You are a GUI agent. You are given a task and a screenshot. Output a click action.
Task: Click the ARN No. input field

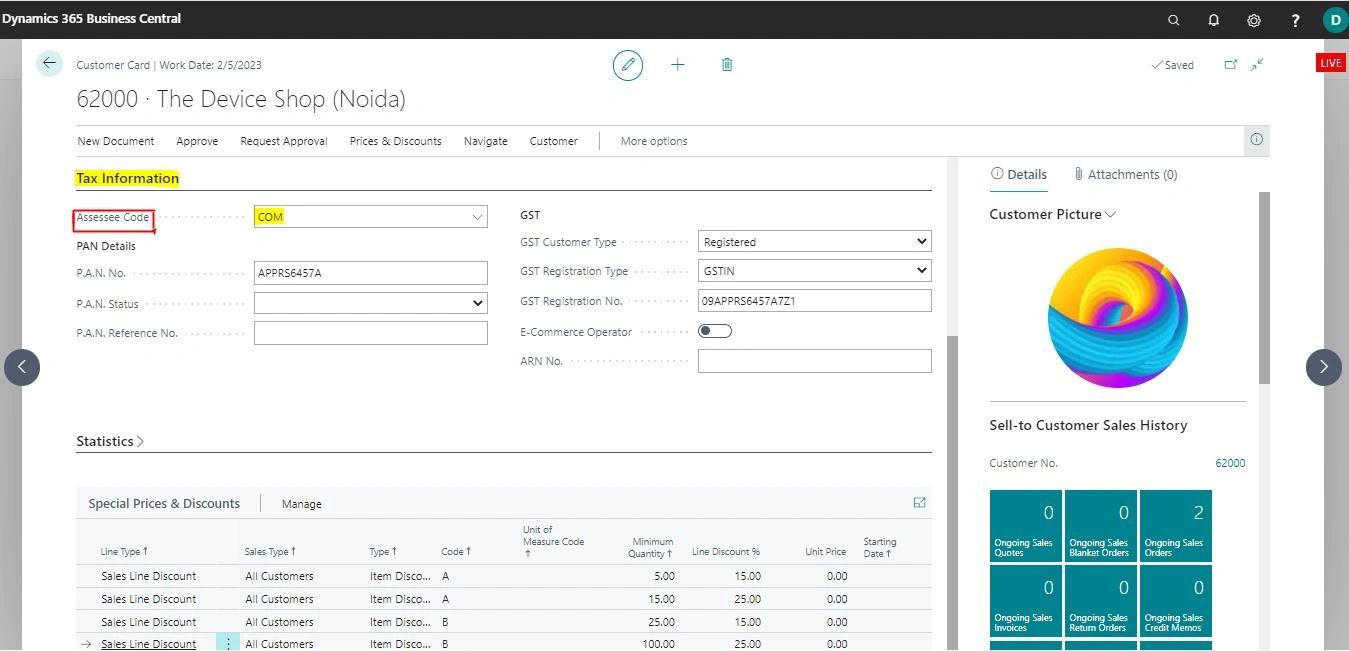point(814,361)
